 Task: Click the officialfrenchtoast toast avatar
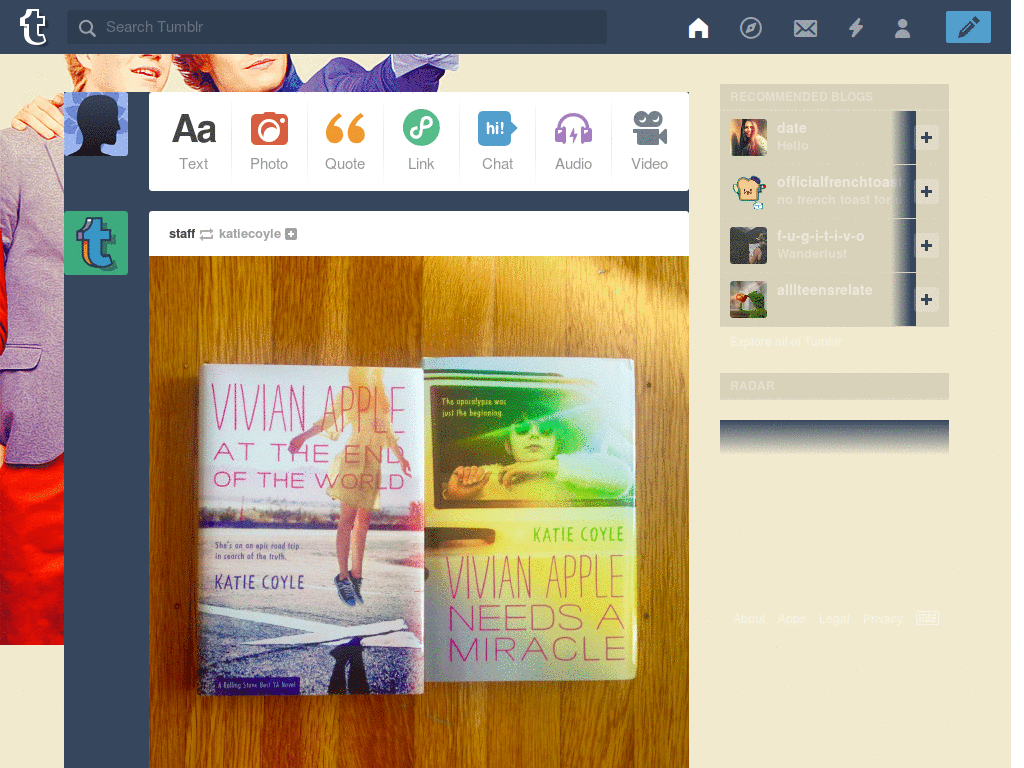[x=748, y=191]
